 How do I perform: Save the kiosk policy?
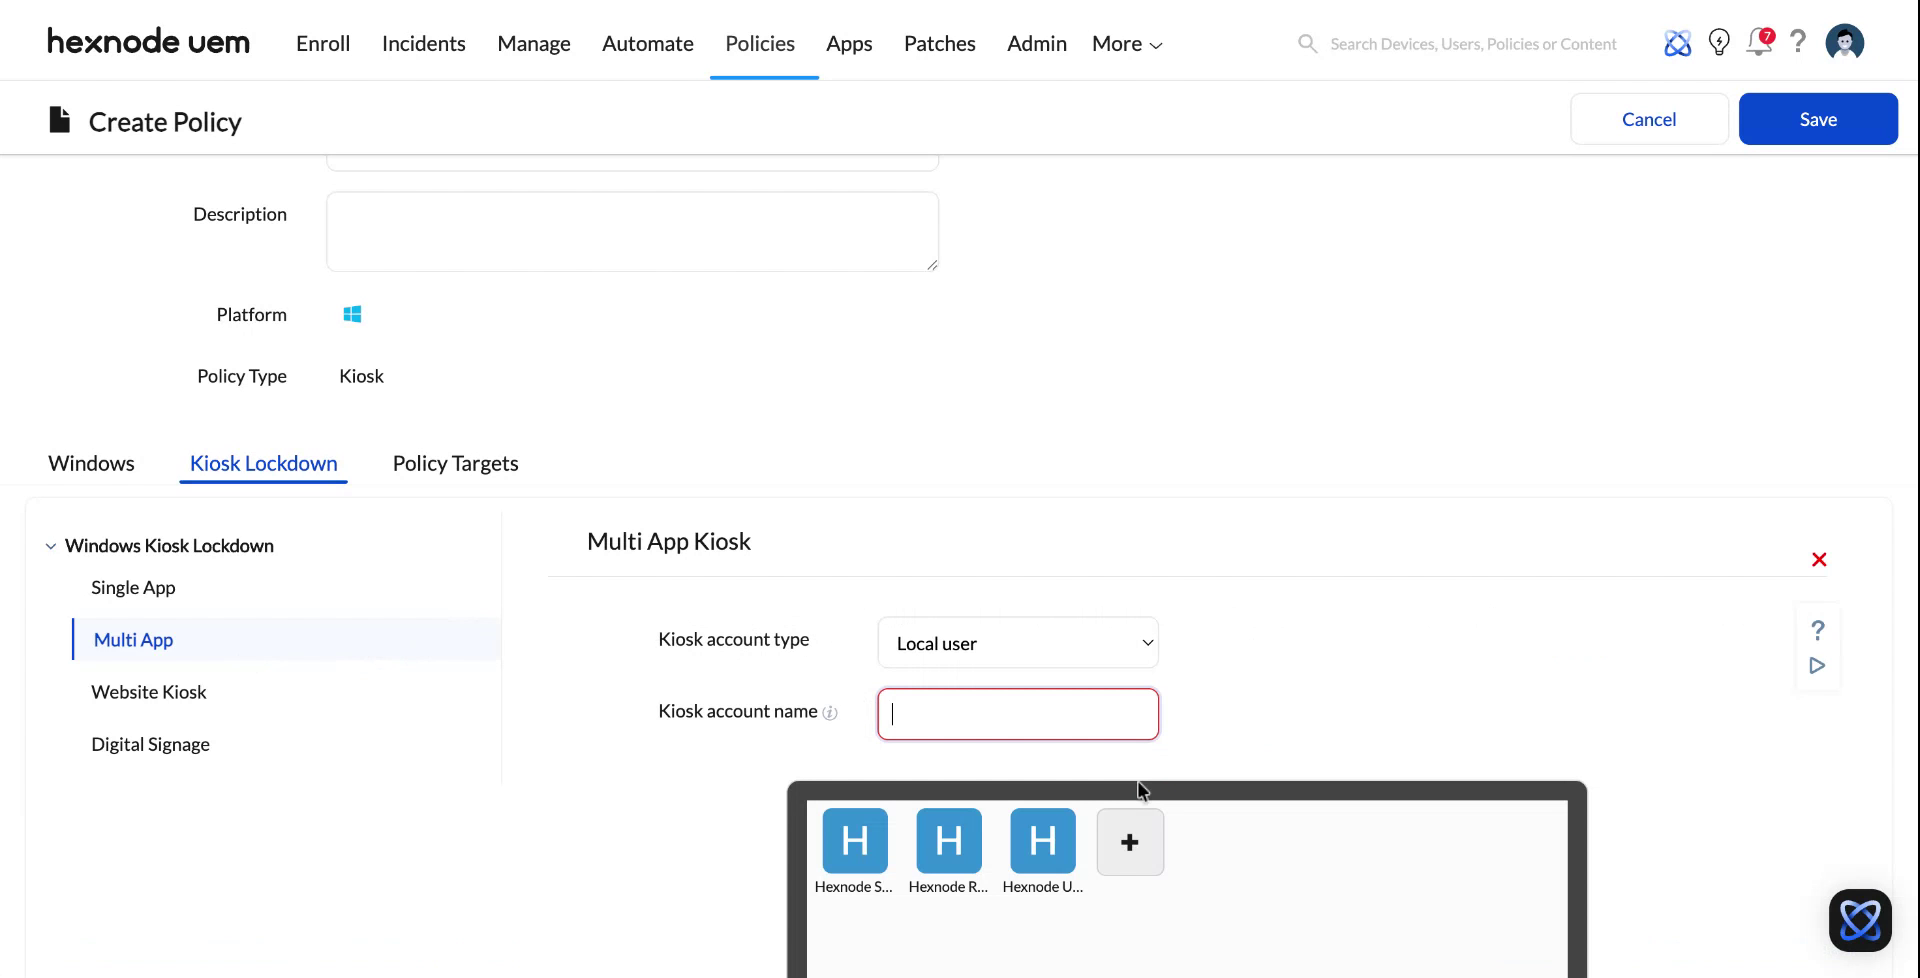tap(1818, 118)
